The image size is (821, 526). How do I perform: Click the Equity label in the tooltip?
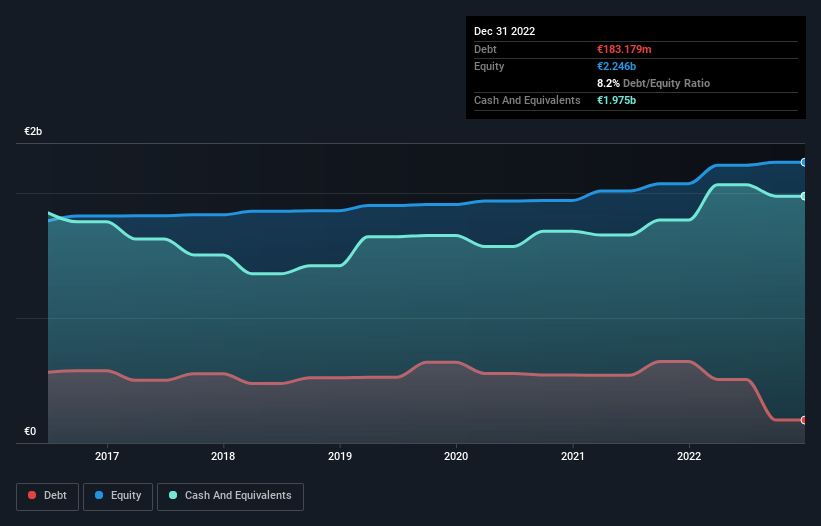[x=489, y=66]
